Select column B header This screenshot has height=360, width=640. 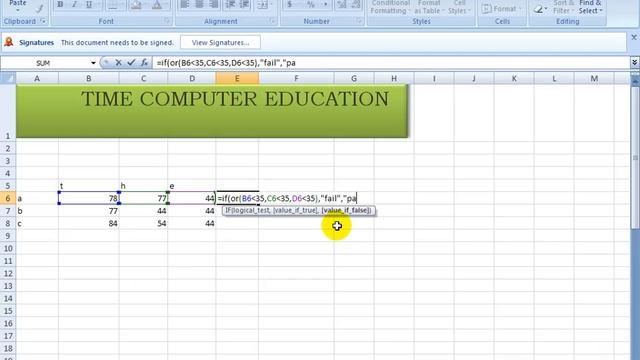(89, 78)
